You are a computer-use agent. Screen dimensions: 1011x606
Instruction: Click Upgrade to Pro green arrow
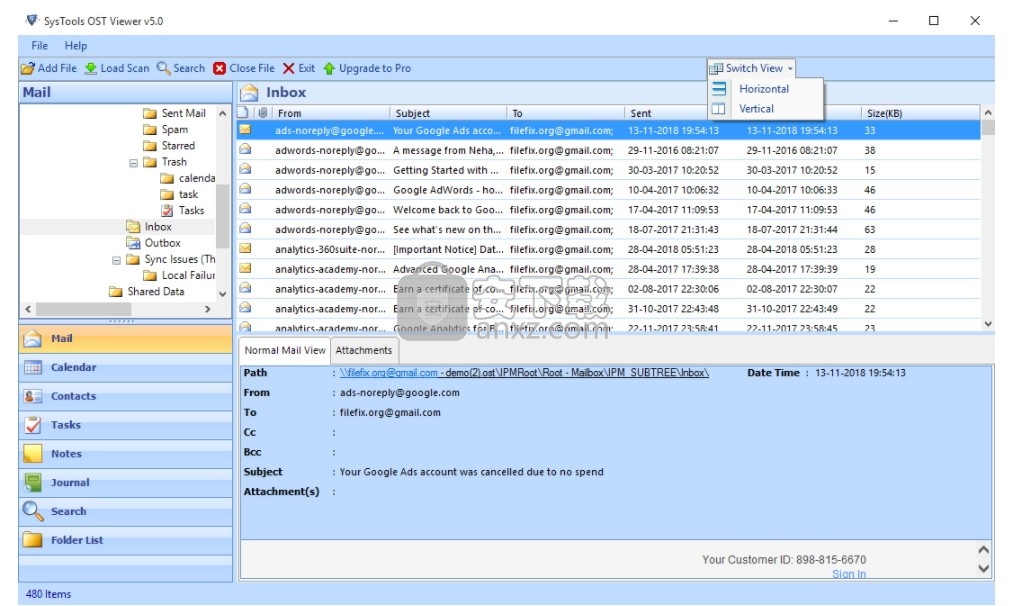click(x=329, y=68)
